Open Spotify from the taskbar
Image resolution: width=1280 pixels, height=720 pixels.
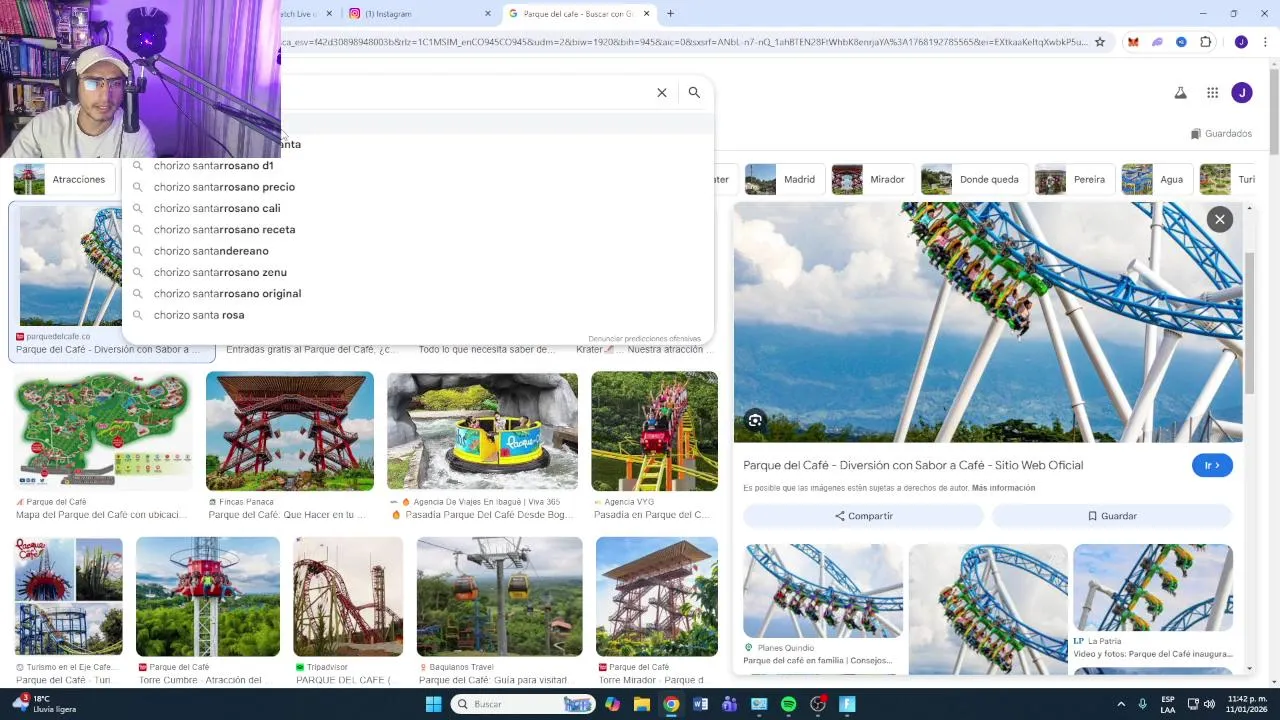click(788, 704)
